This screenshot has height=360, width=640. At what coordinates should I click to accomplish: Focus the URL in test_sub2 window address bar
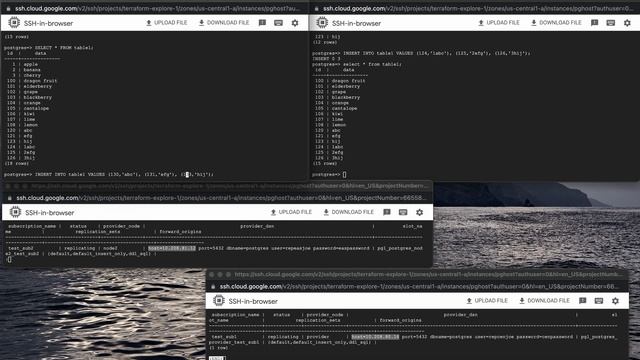coord(220,198)
